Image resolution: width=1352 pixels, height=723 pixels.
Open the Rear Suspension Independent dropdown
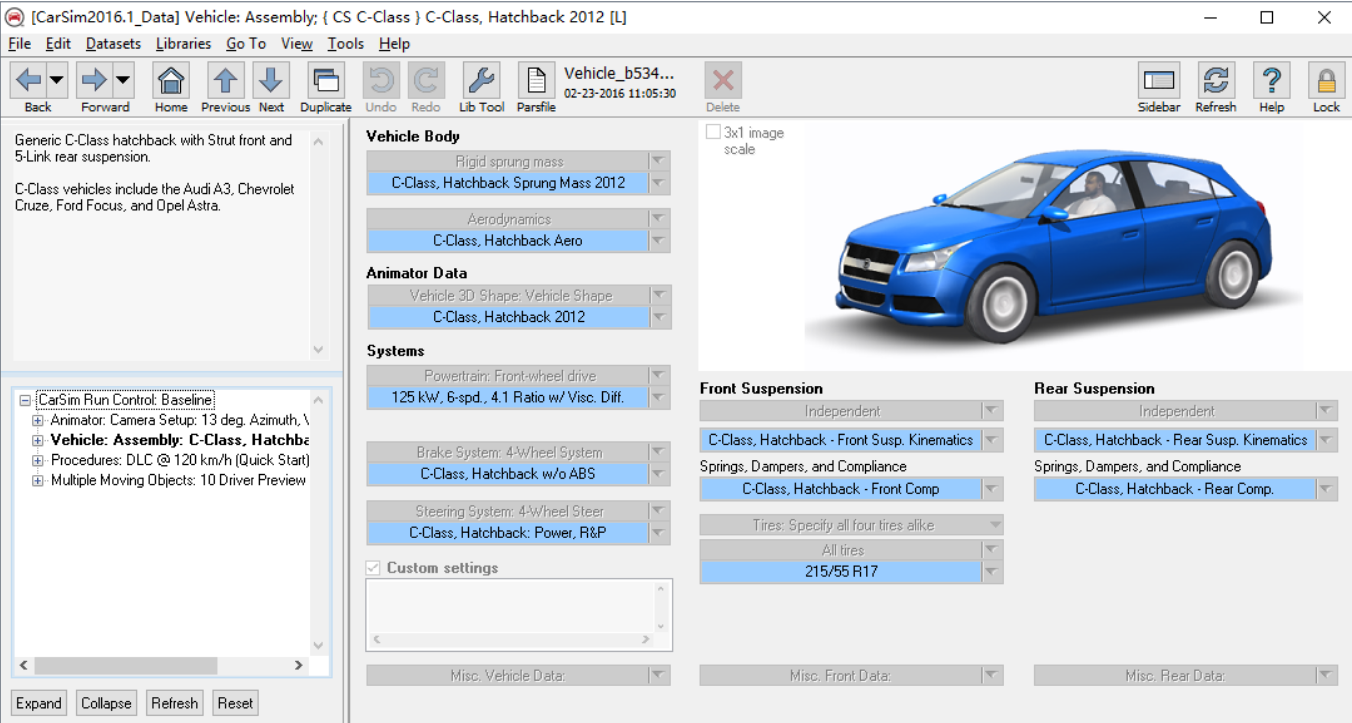[x=1326, y=411]
